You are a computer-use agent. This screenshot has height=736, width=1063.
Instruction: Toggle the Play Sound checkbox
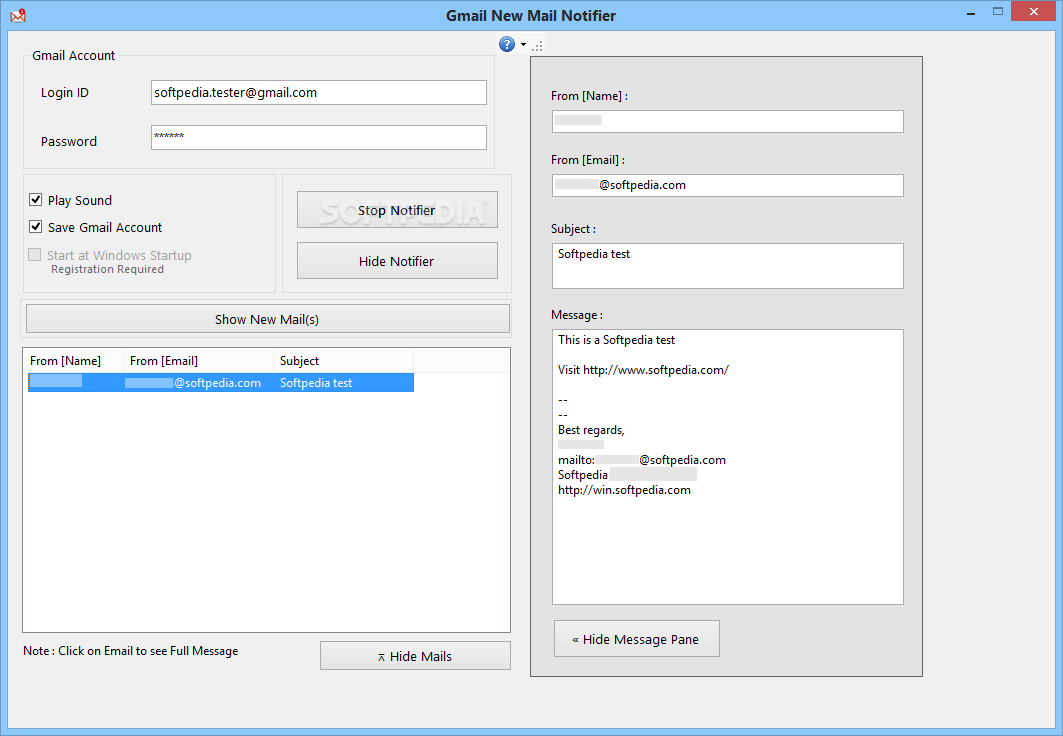(35, 200)
